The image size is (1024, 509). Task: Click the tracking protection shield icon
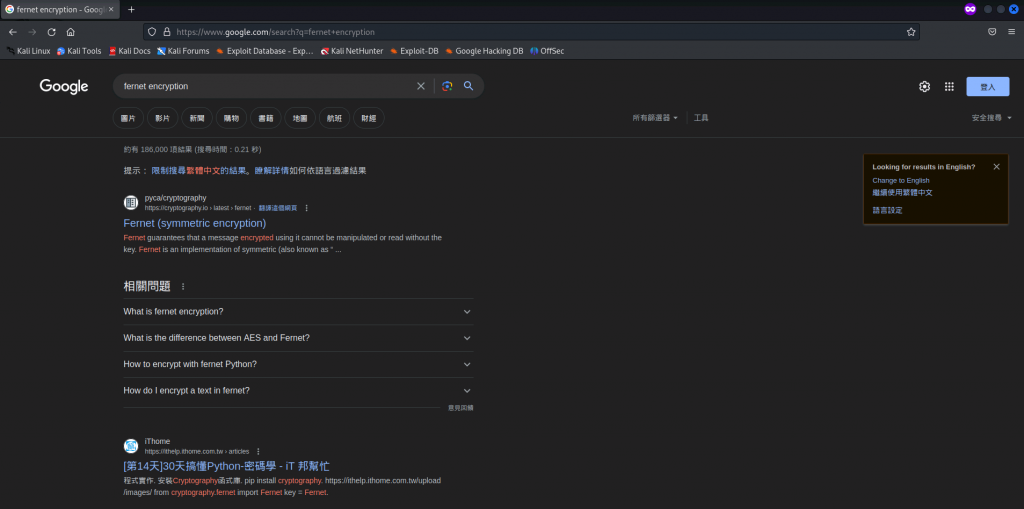152,31
